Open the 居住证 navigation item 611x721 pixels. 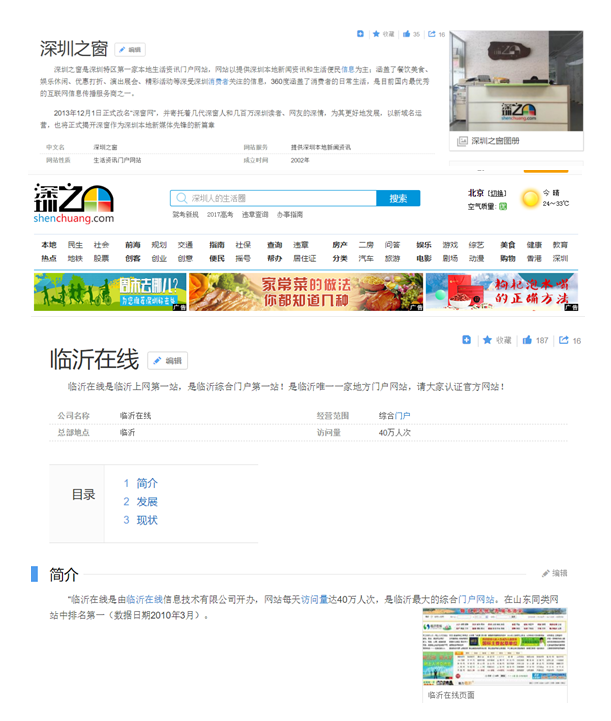305,258
